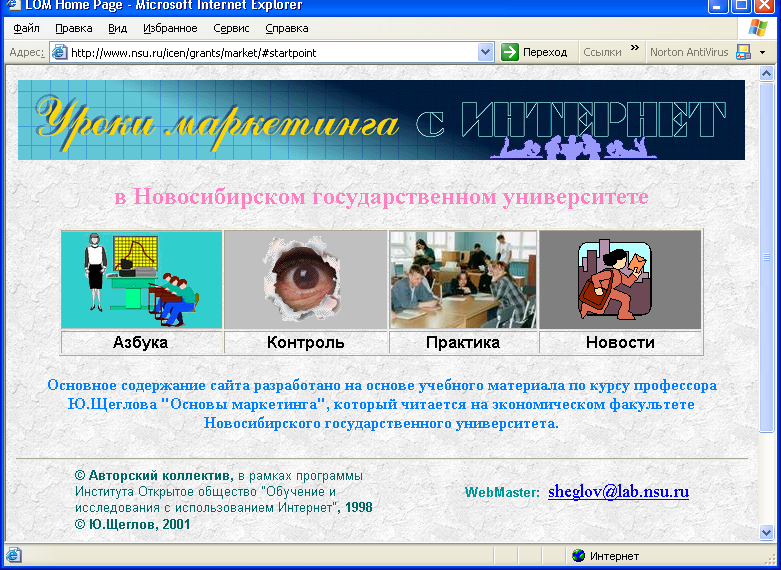
Task: Click the Интернет zone status text
Action: [615, 556]
